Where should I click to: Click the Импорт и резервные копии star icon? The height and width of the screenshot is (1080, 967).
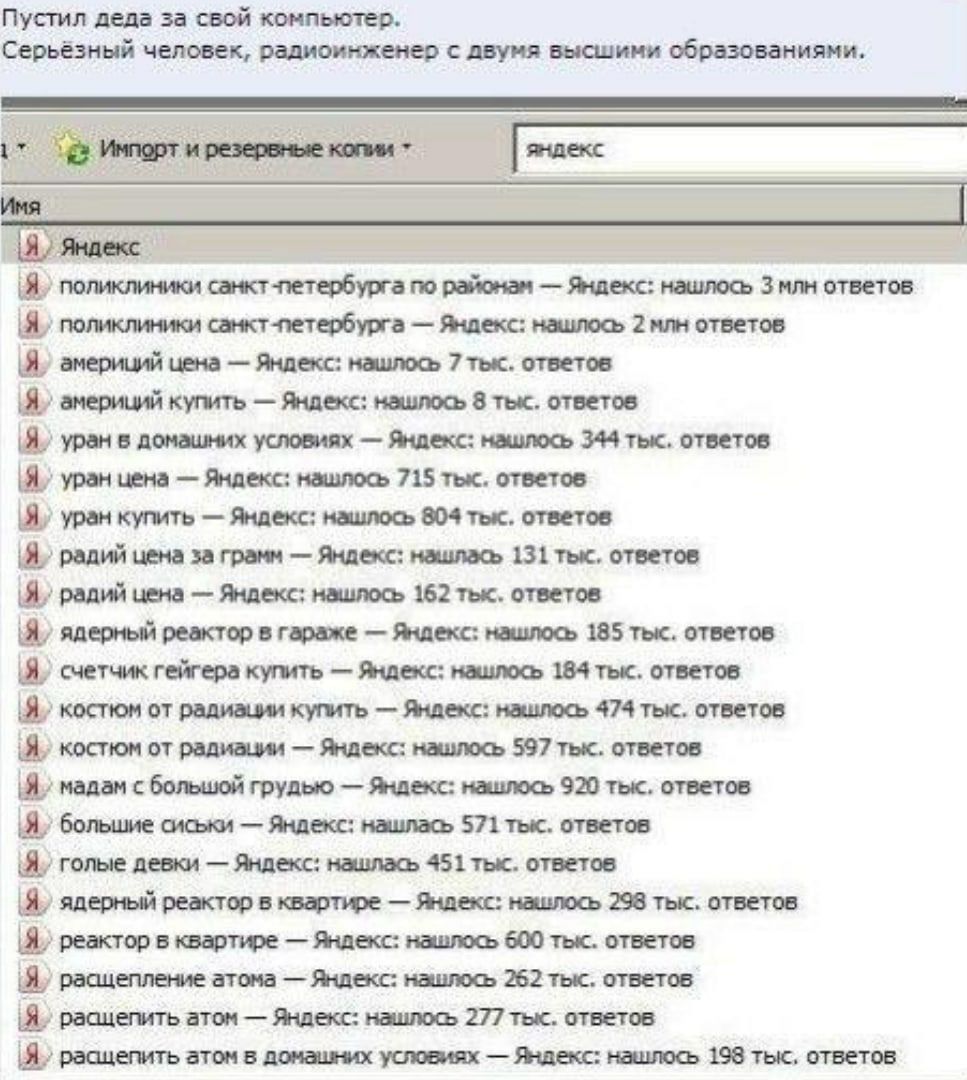coord(72,149)
